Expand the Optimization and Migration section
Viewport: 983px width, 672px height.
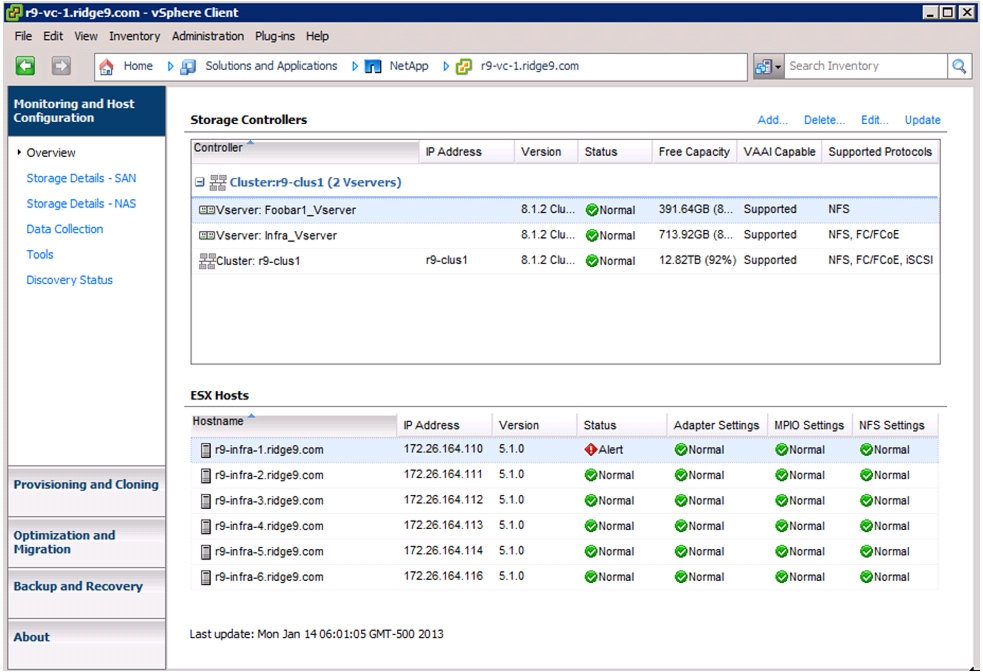tap(87, 542)
